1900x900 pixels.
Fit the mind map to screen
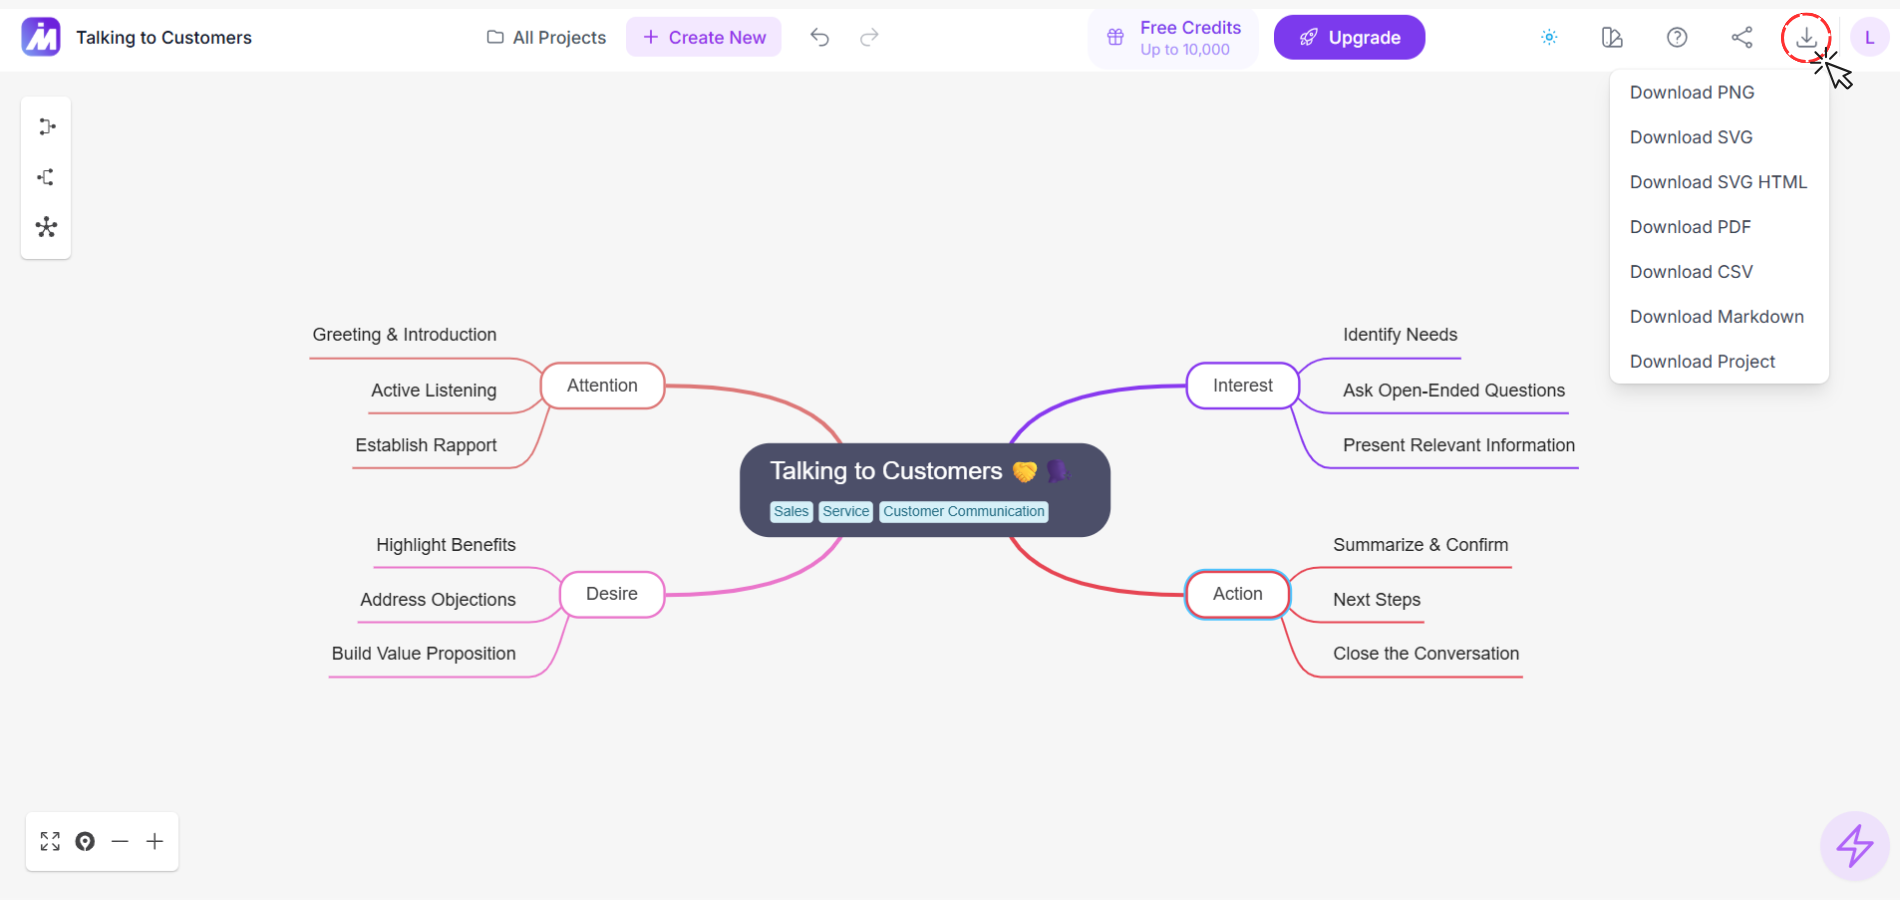(x=50, y=841)
